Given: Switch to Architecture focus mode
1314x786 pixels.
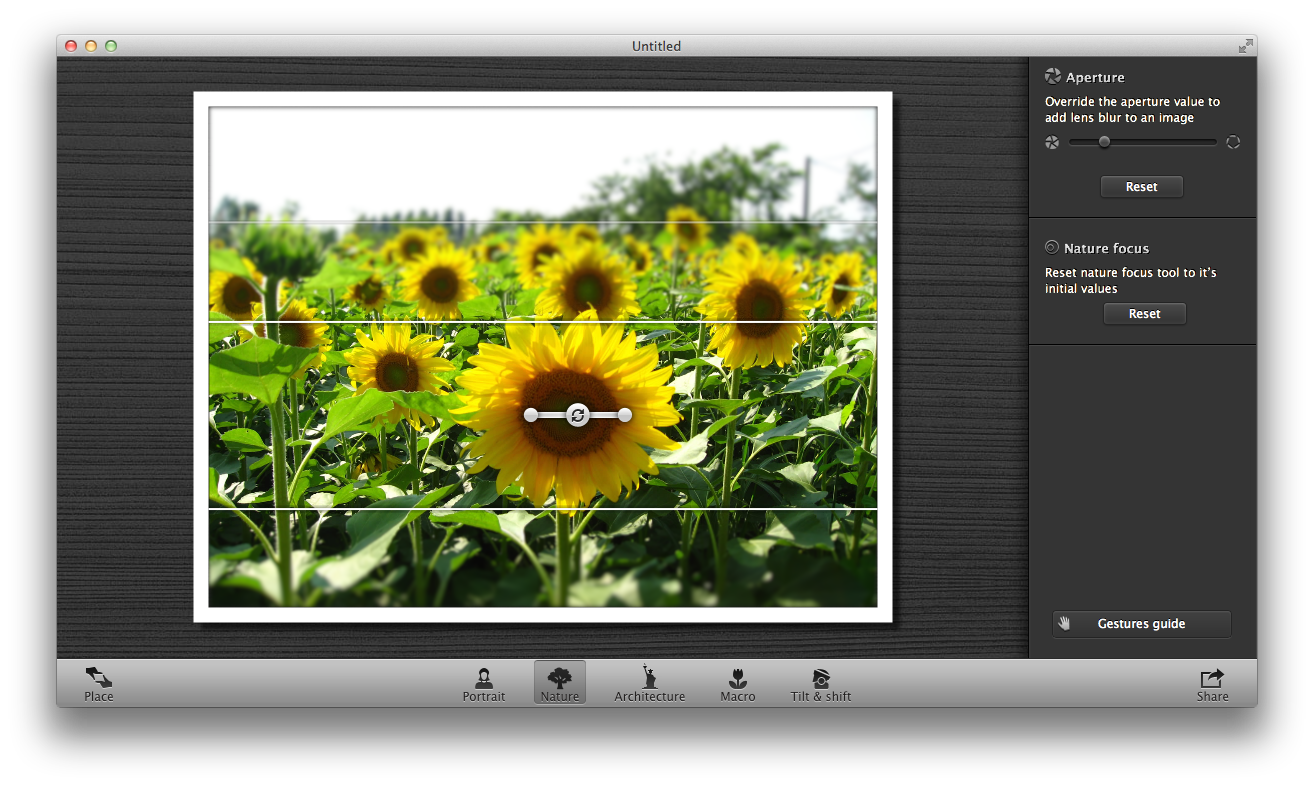Looking at the screenshot, I should point(649,683).
